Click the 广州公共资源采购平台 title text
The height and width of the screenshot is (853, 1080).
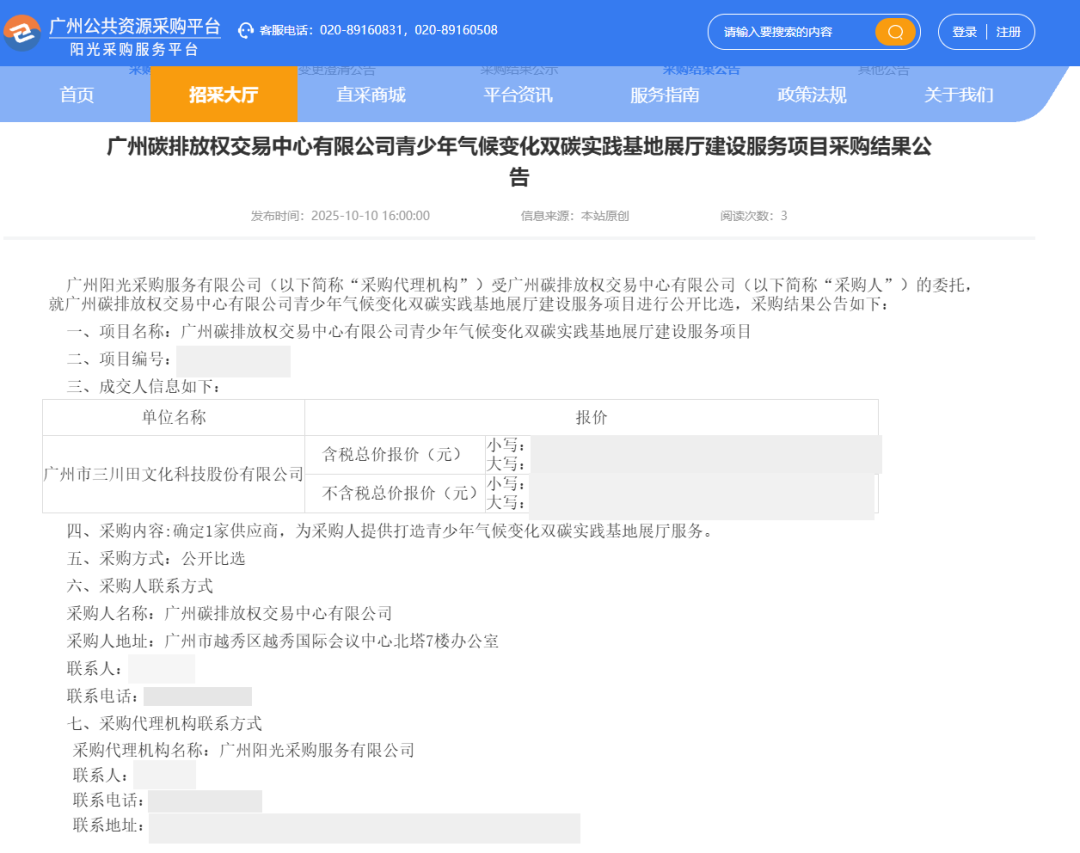tap(134, 25)
